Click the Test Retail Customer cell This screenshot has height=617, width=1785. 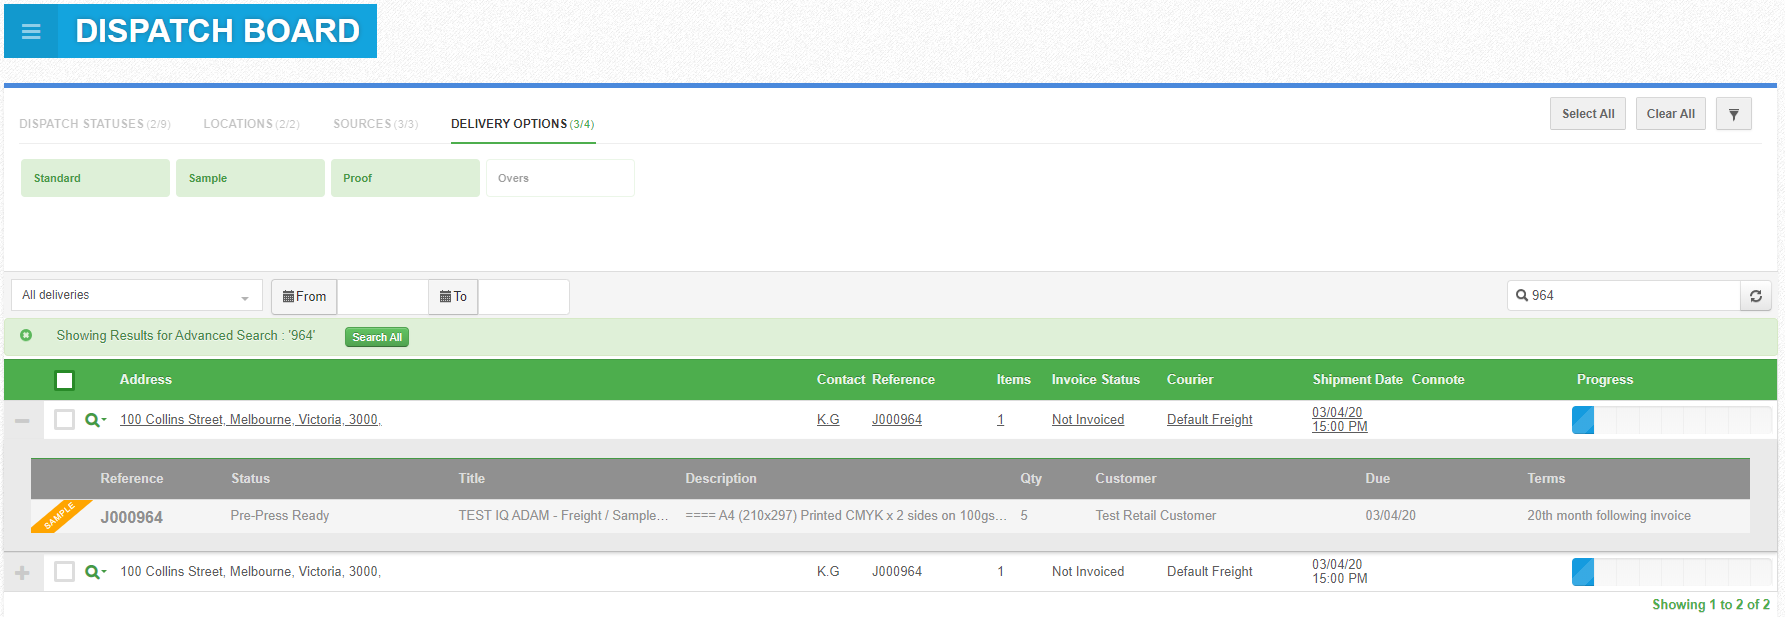coord(1156,516)
